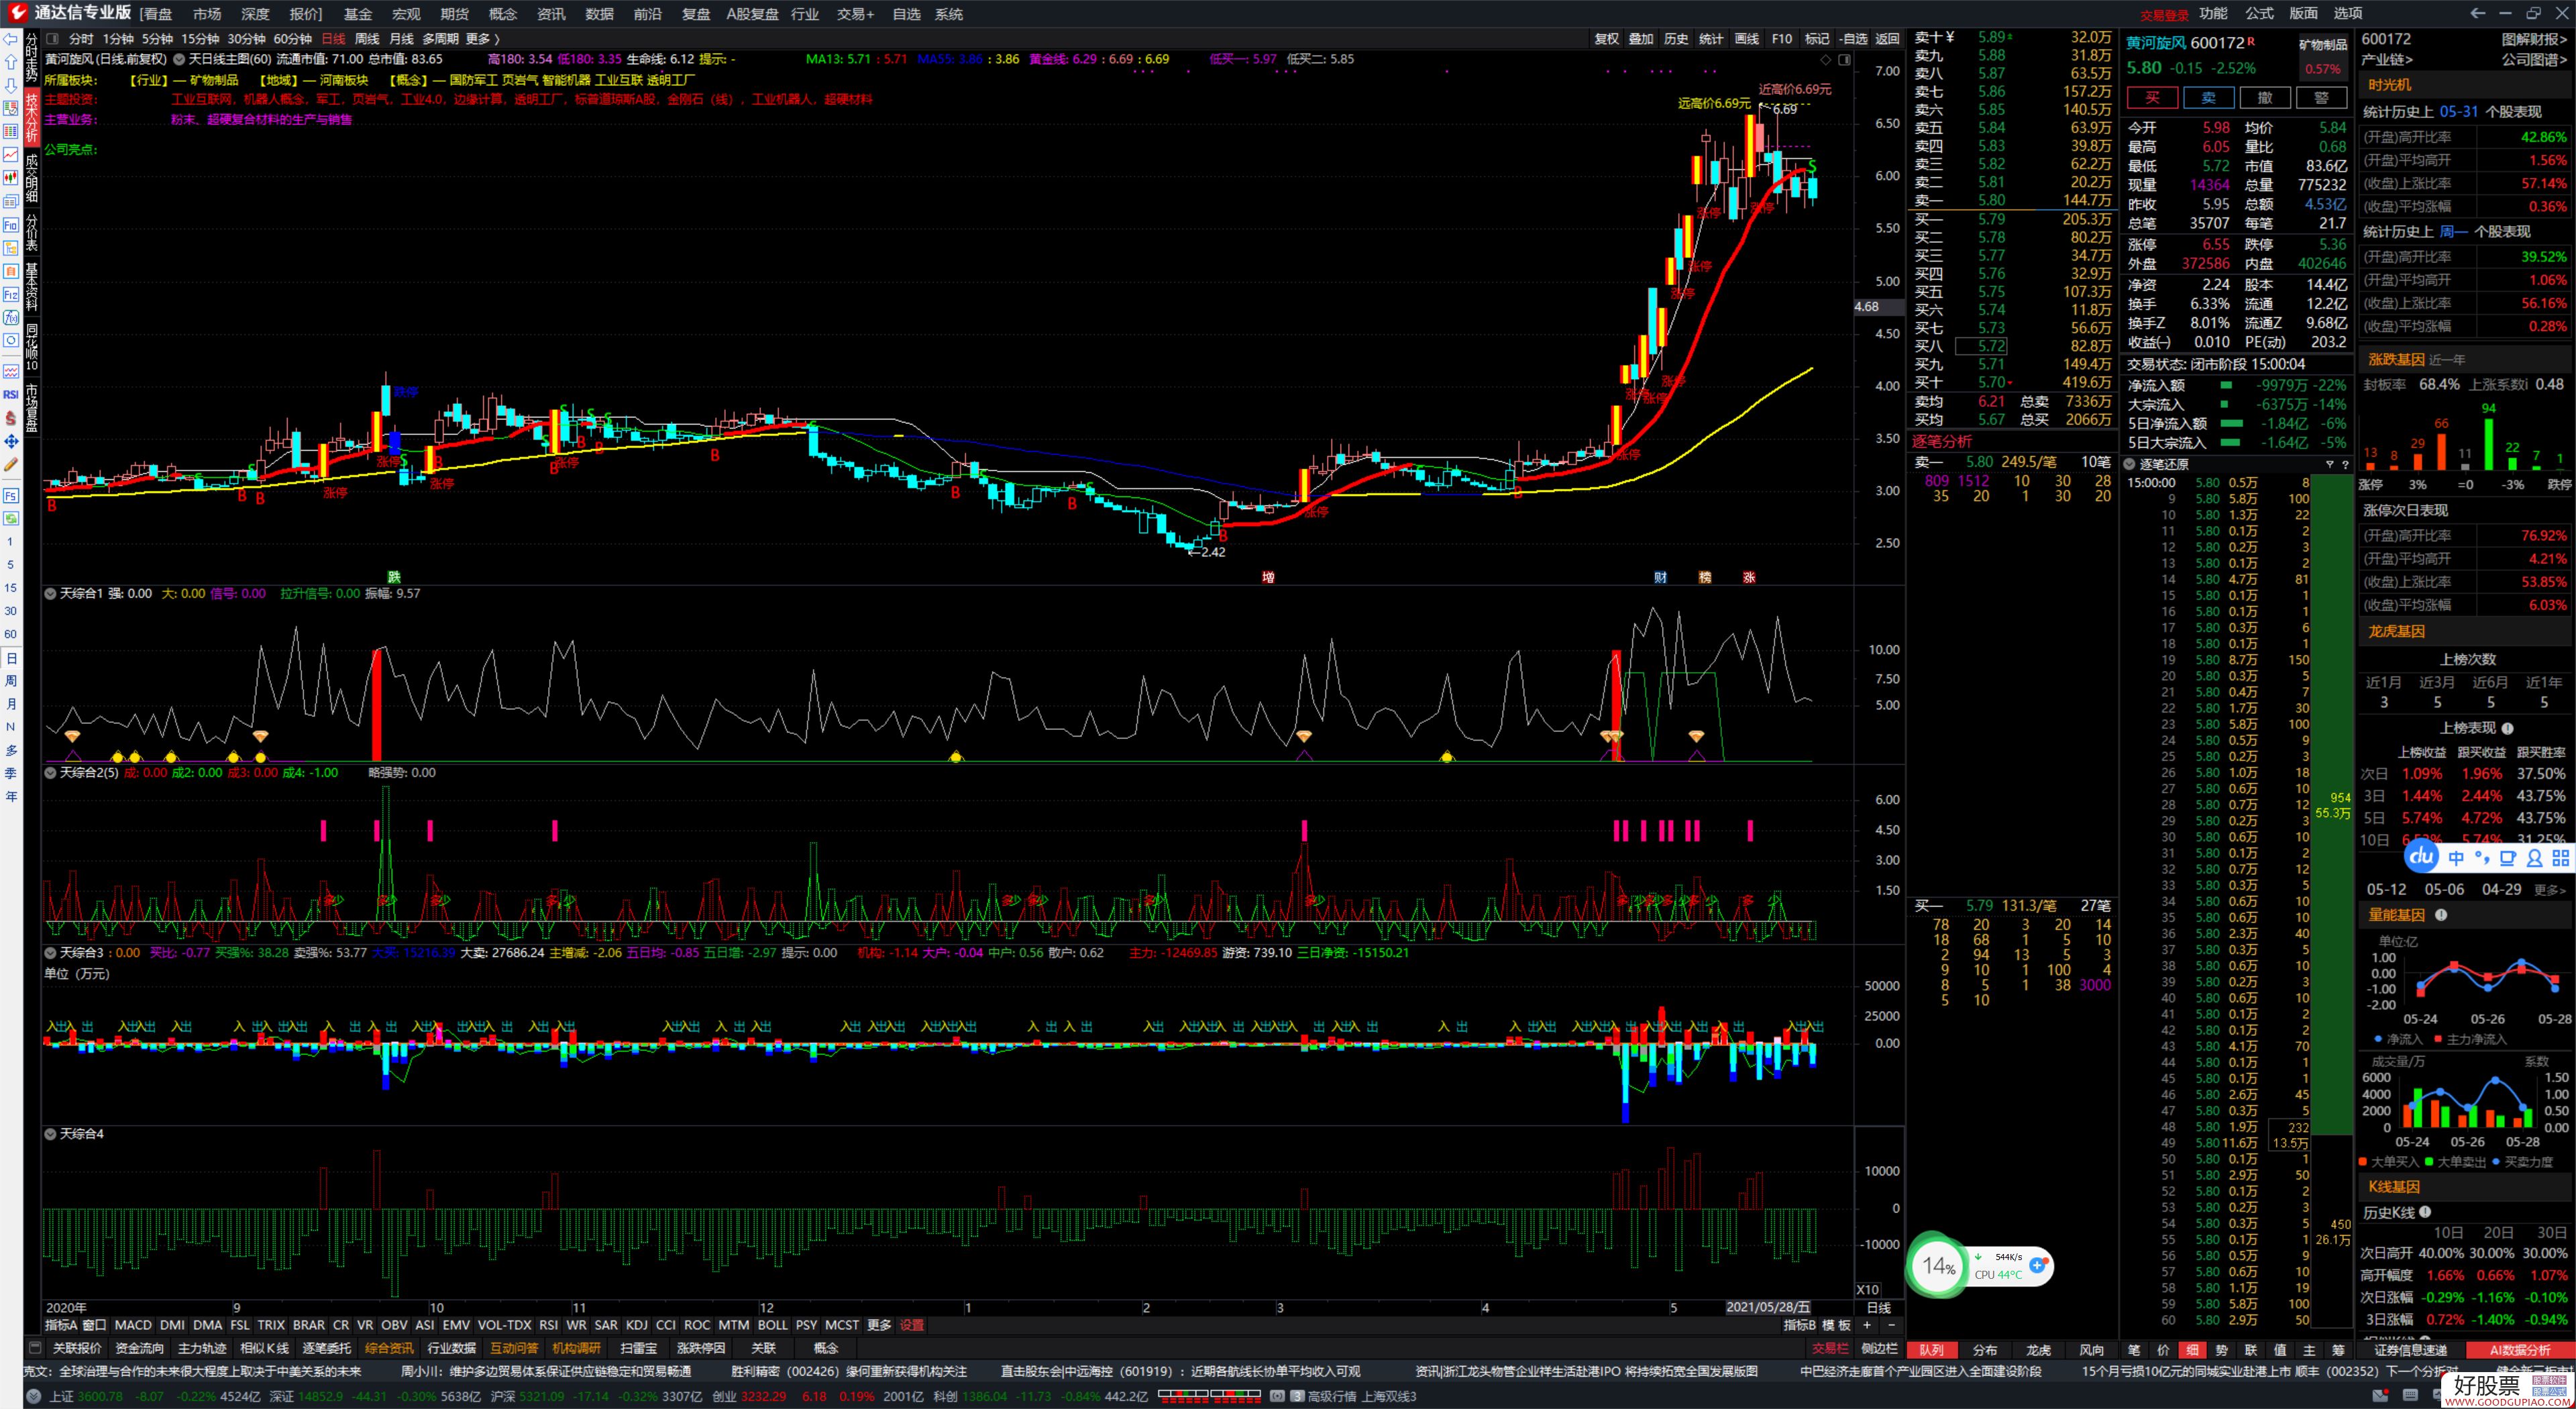The image size is (2576, 1409).
Task: Open the 逐笔还原 panel dropdown circle
Action: click(x=2129, y=464)
